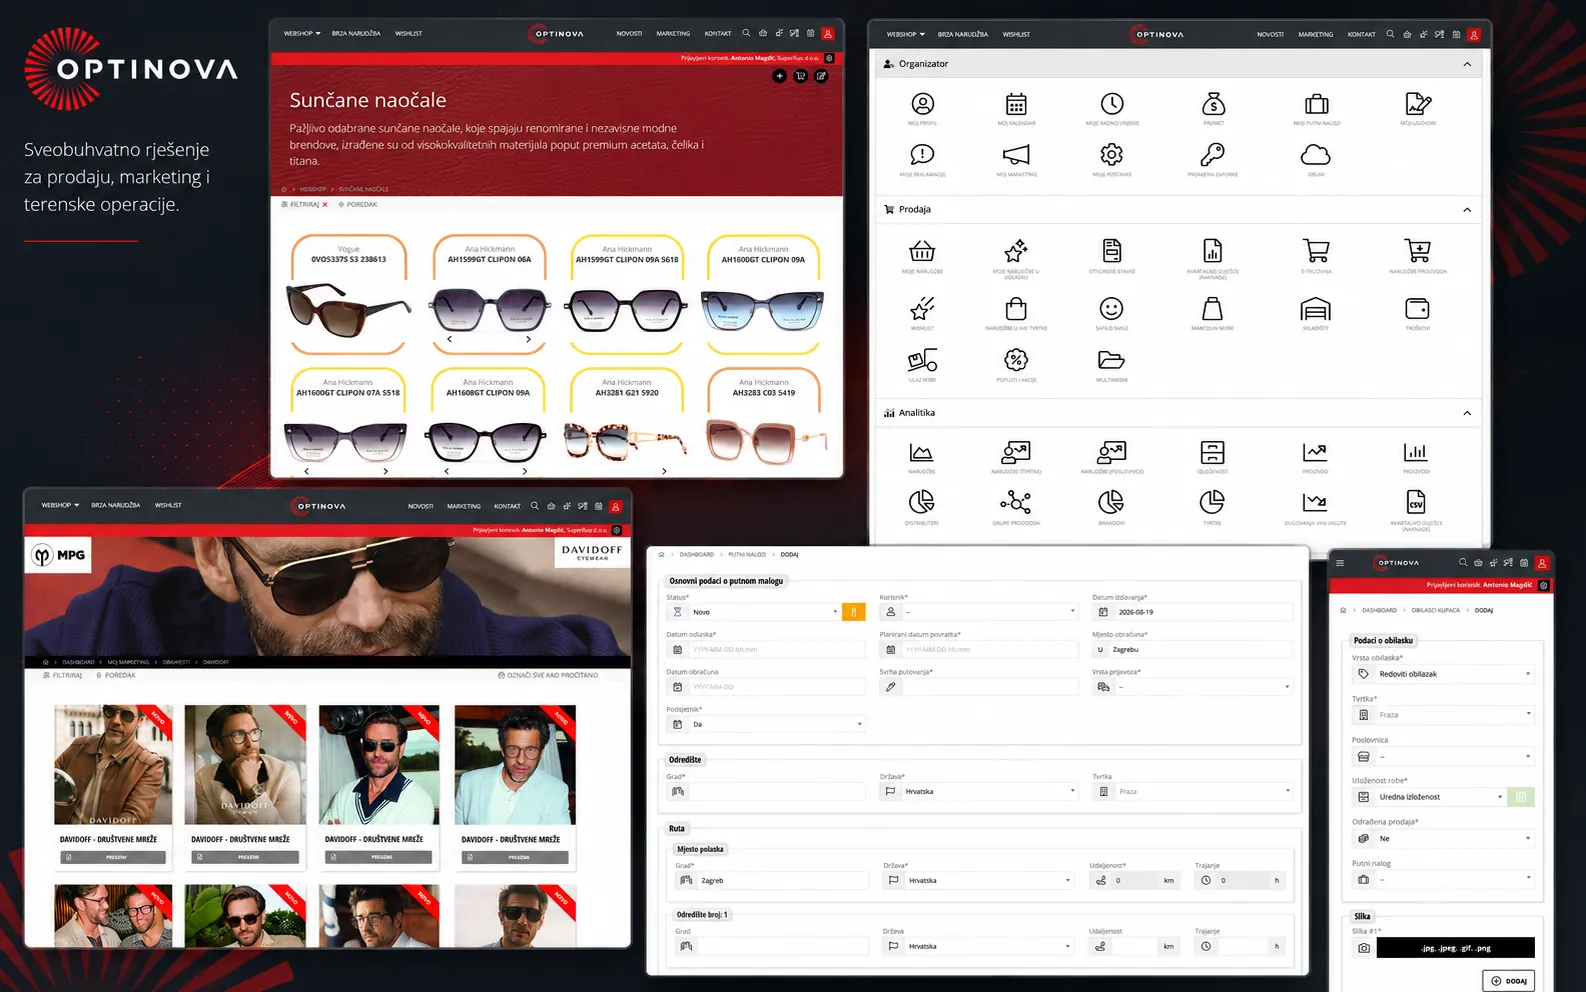Open Moje Postavke gear icon
This screenshot has height=992, width=1586.
pyautogui.click(x=1112, y=154)
